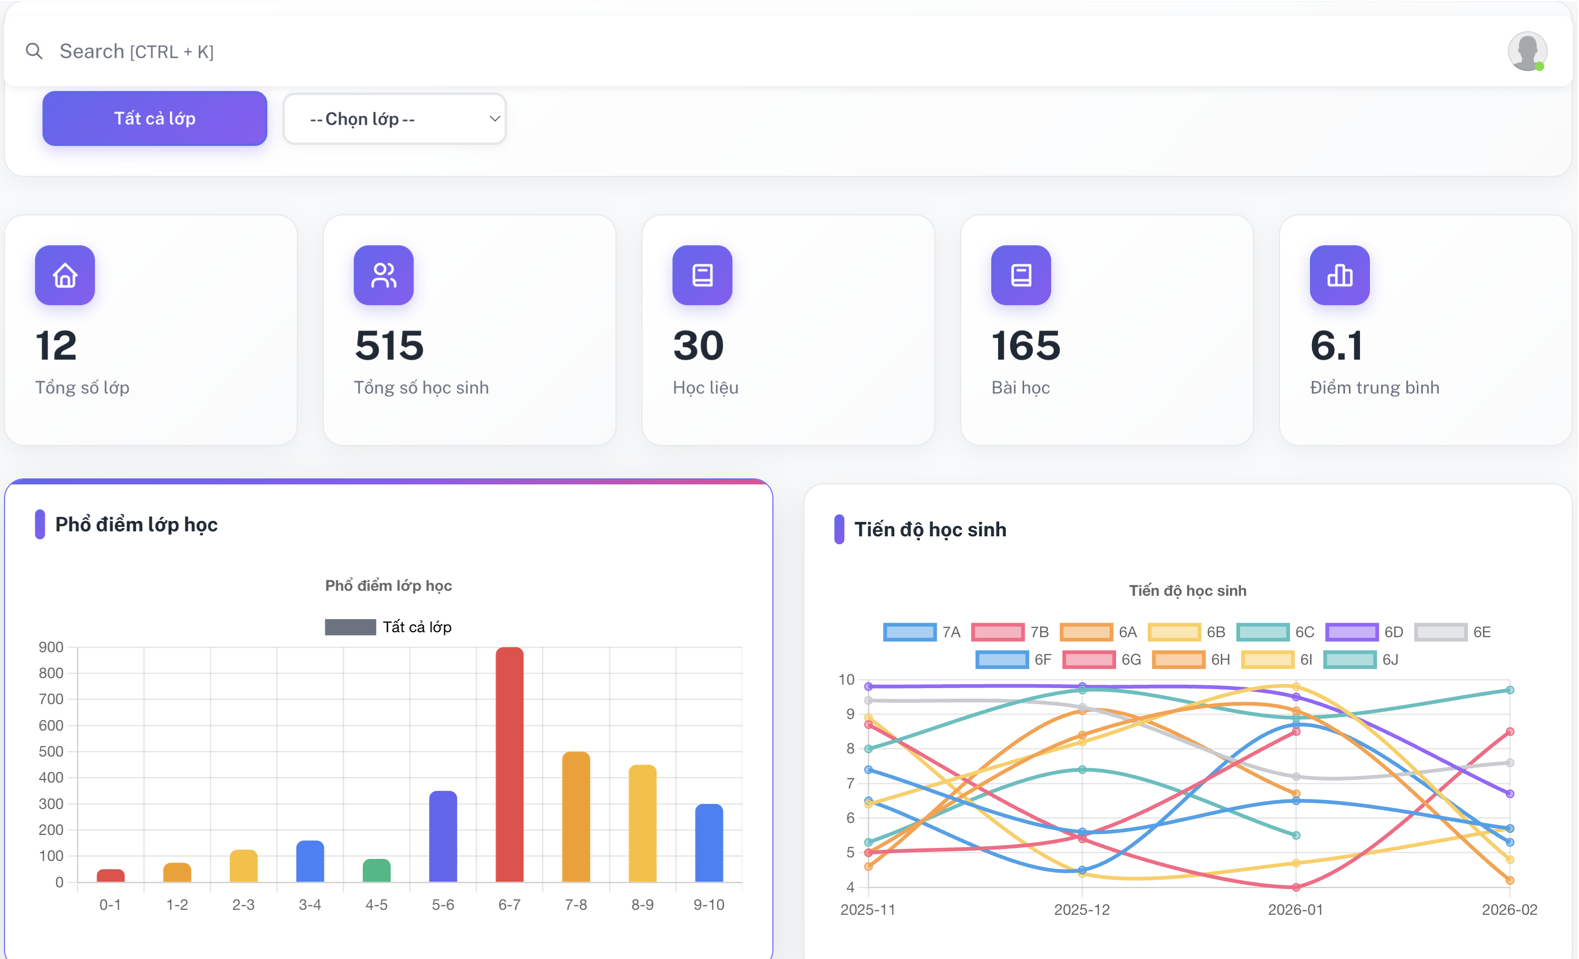This screenshot has width=1579, height=959.
Task: Toggle the 6D legend item
Action: pos(1364,632)
